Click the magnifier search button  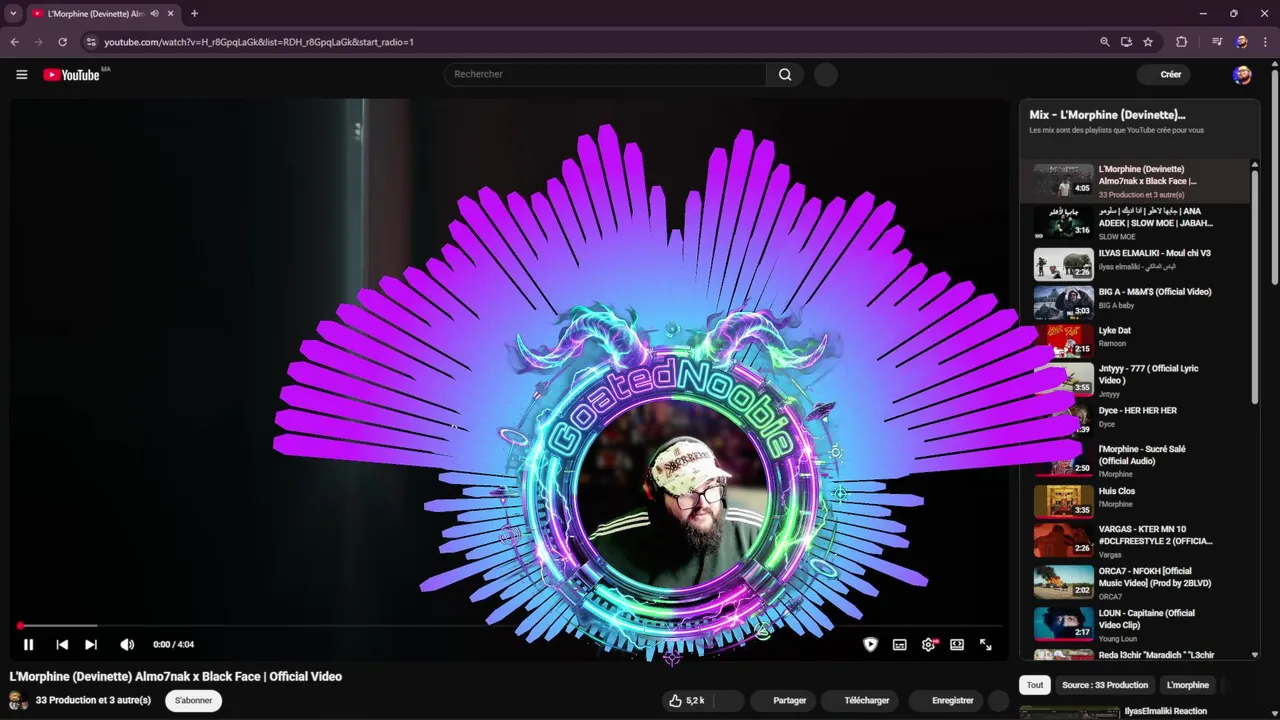pos(785,74)
